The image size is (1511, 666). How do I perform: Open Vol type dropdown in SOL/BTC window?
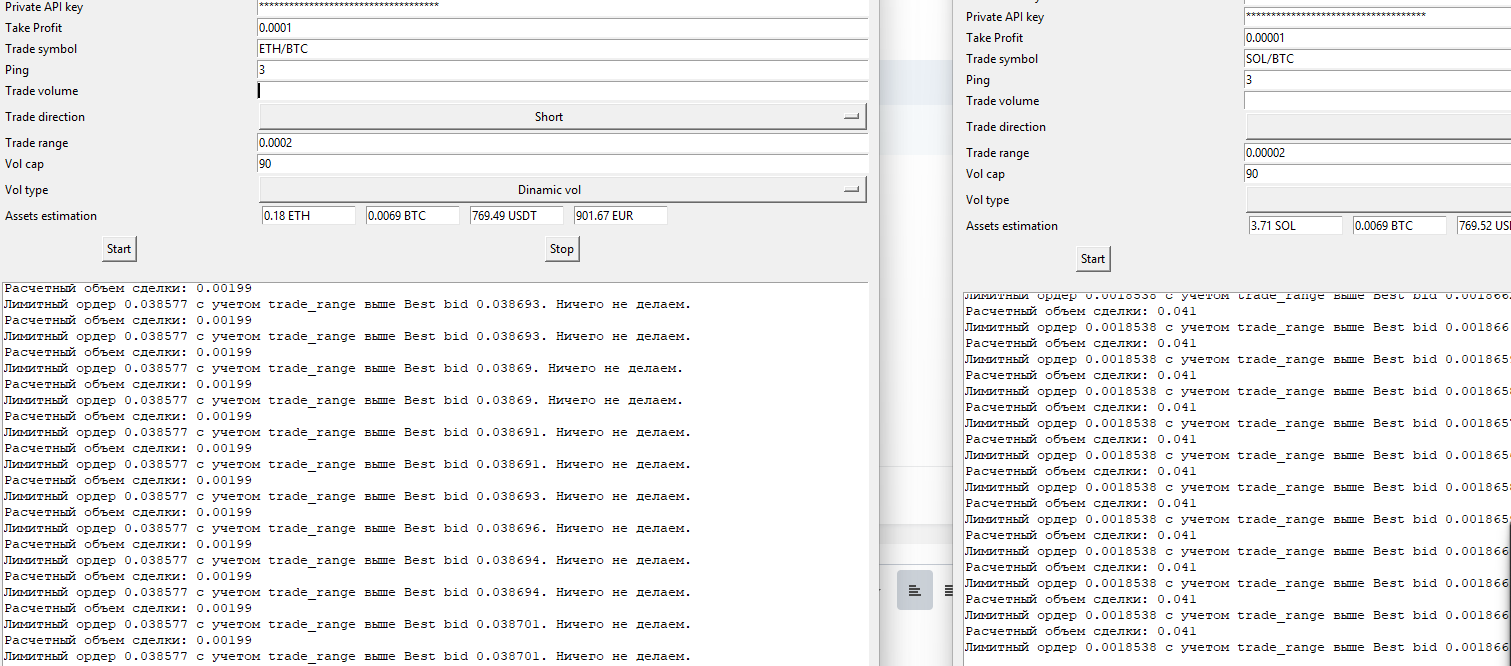coord(1377,200)
